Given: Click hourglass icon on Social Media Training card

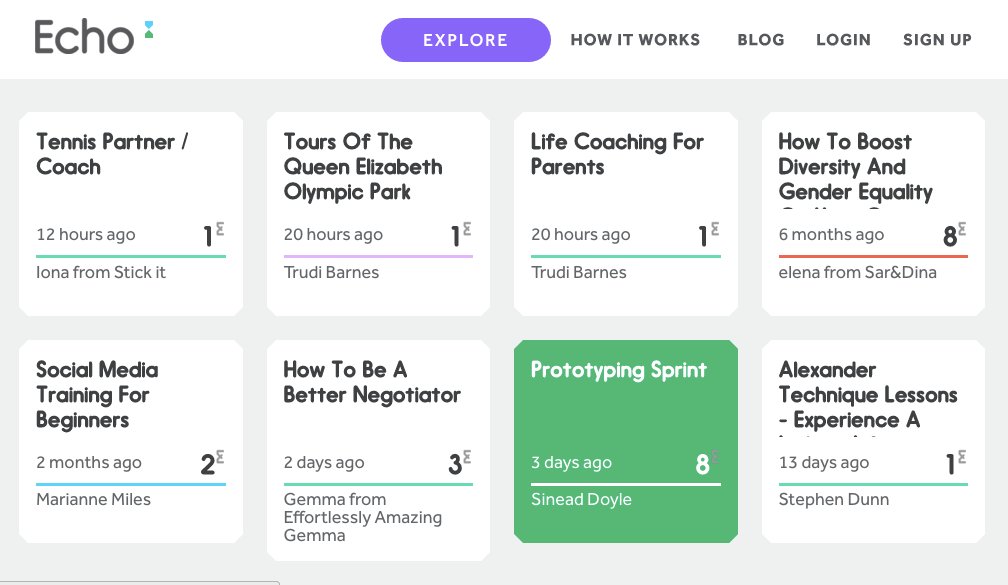Looking at the screenshot, I should click(220, 457).
